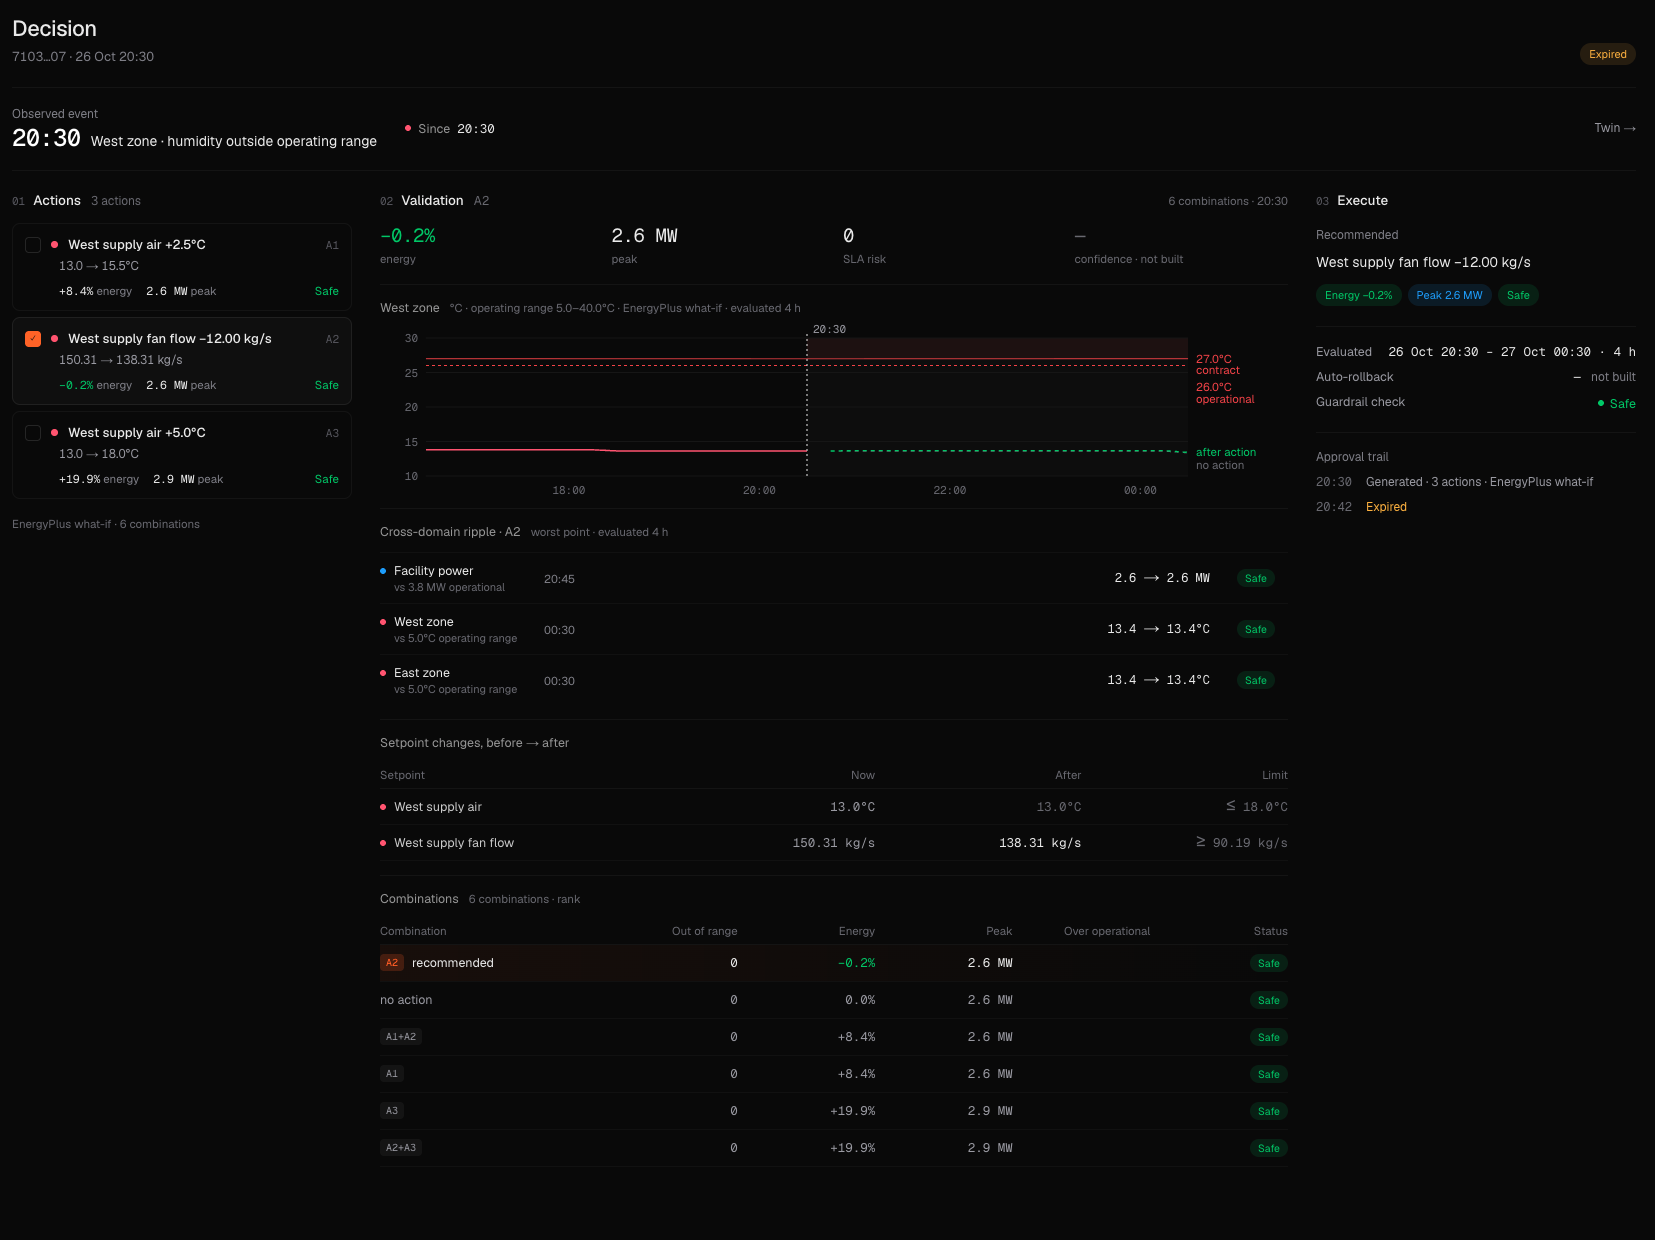Click the no action legend label

pos(1220,465)
